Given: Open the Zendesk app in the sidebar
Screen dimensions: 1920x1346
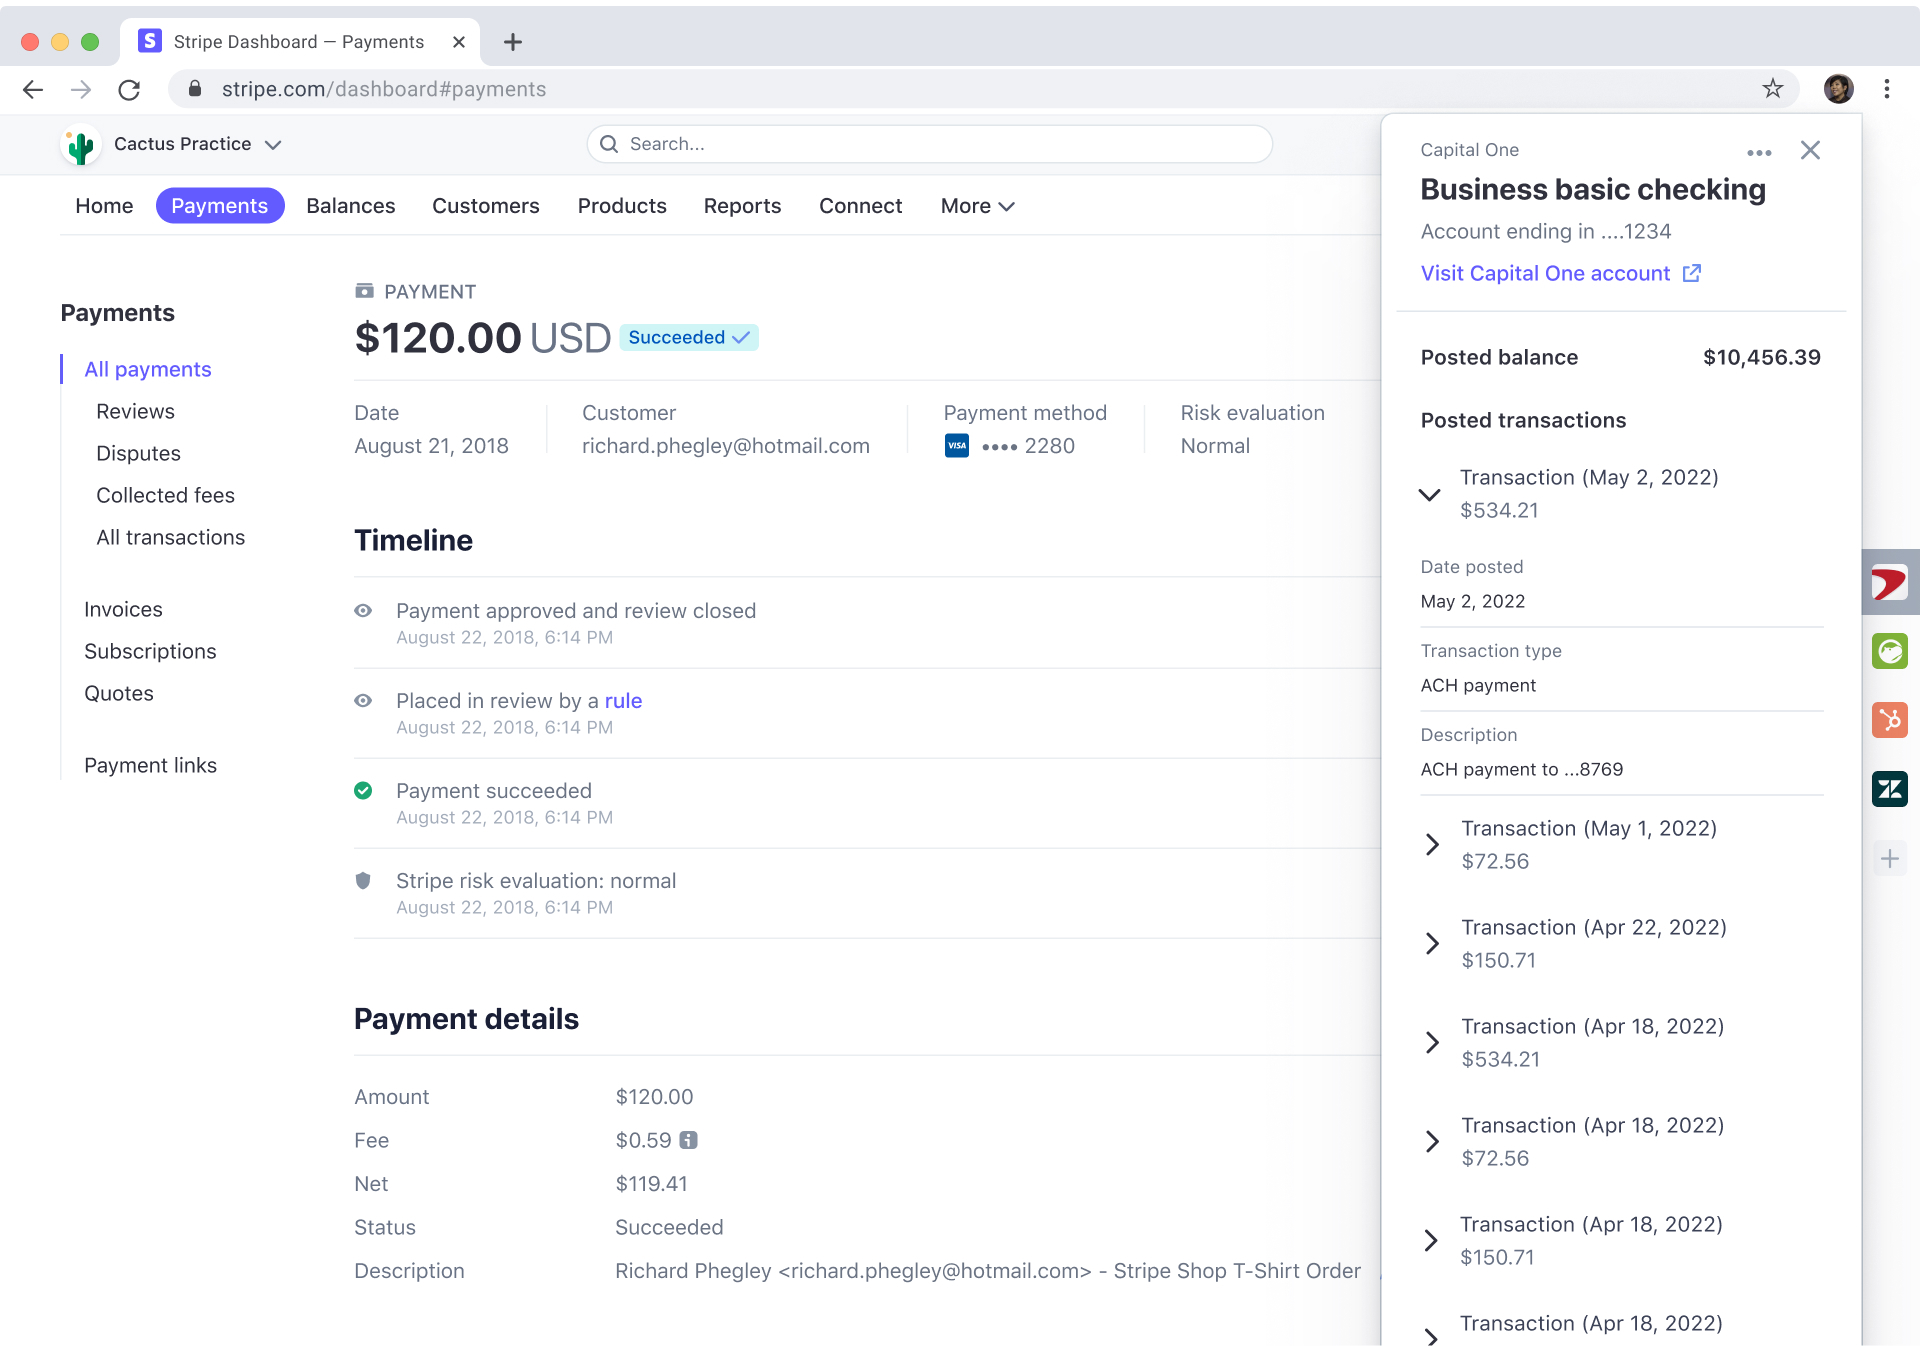Looking at the screenshot, I should (1890, 789).
